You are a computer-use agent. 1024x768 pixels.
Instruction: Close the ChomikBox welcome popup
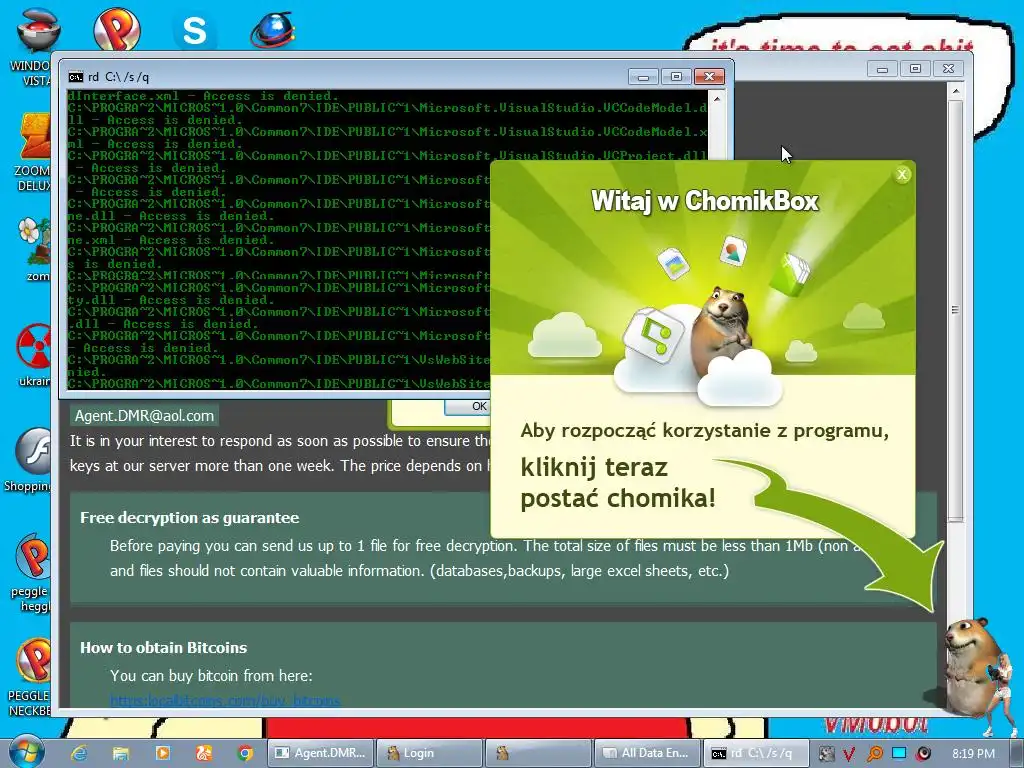point(902,174)
